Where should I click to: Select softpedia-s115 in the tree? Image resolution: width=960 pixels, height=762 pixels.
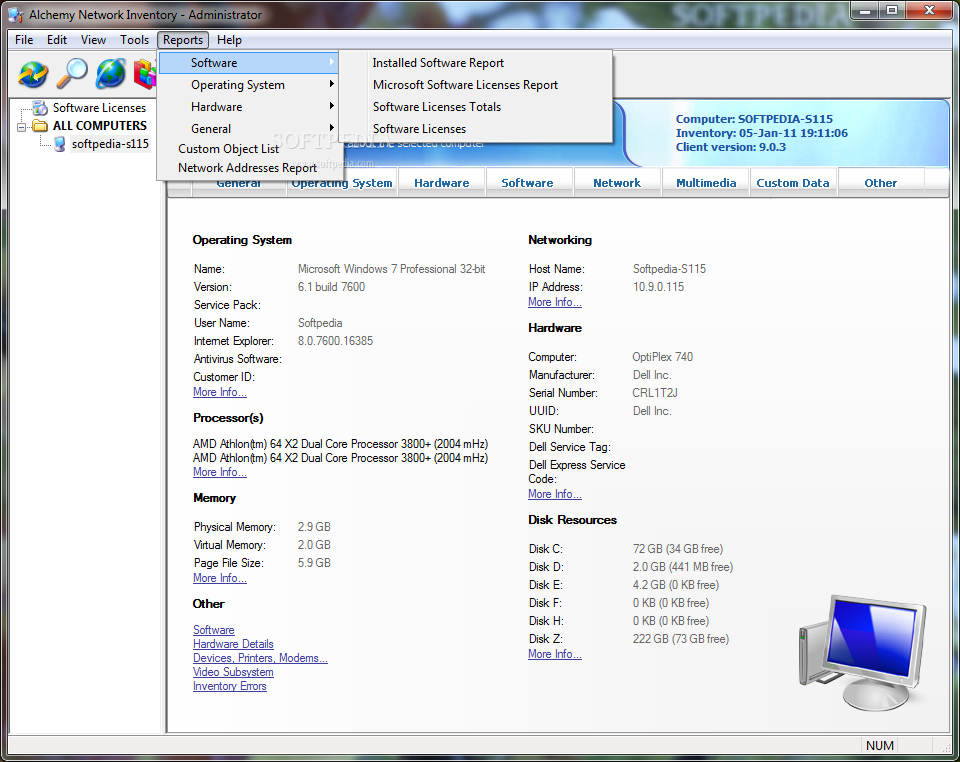(110, 144)
